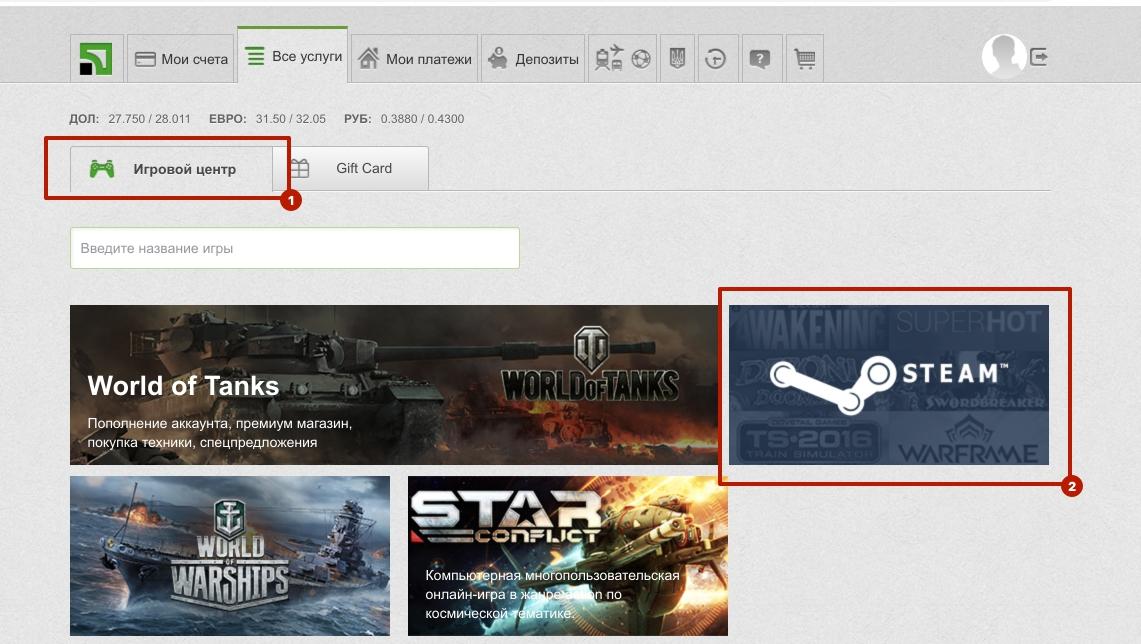The image size is (1141, 644).
Task: Open the help question mark icon
Action: coord(760,59)
